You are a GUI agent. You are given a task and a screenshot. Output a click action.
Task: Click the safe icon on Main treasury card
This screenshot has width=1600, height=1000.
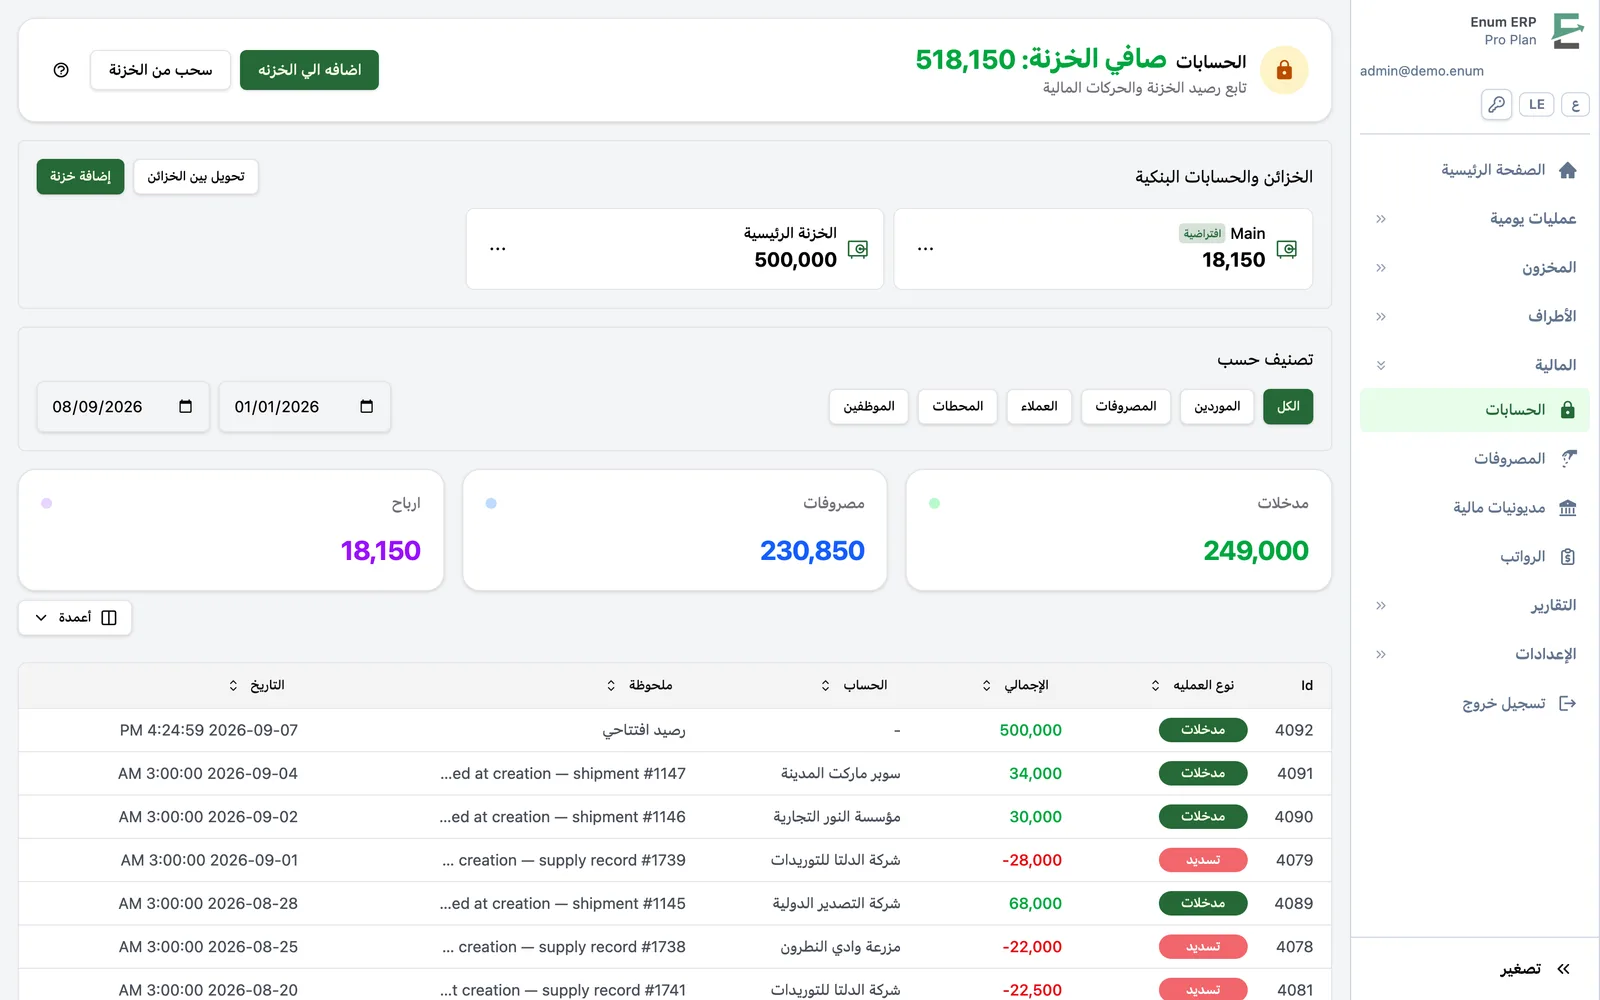tap(1286, 249)
